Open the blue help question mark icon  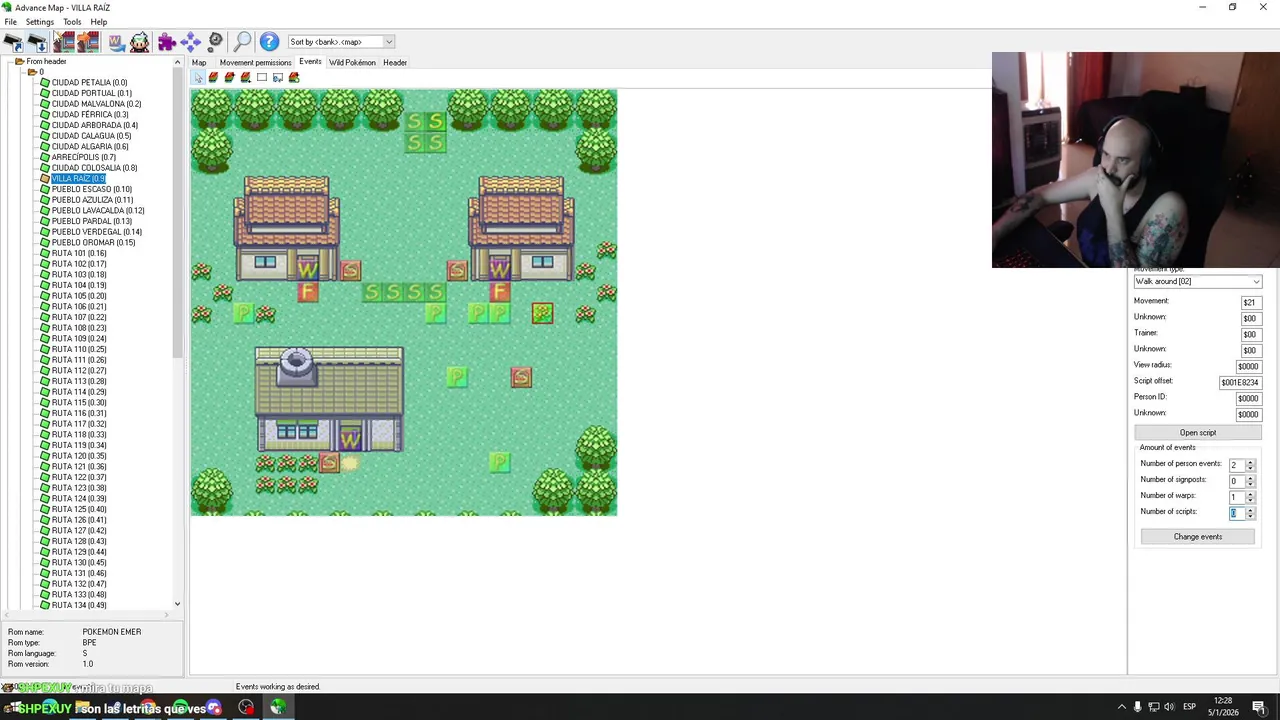coord(269,42)
